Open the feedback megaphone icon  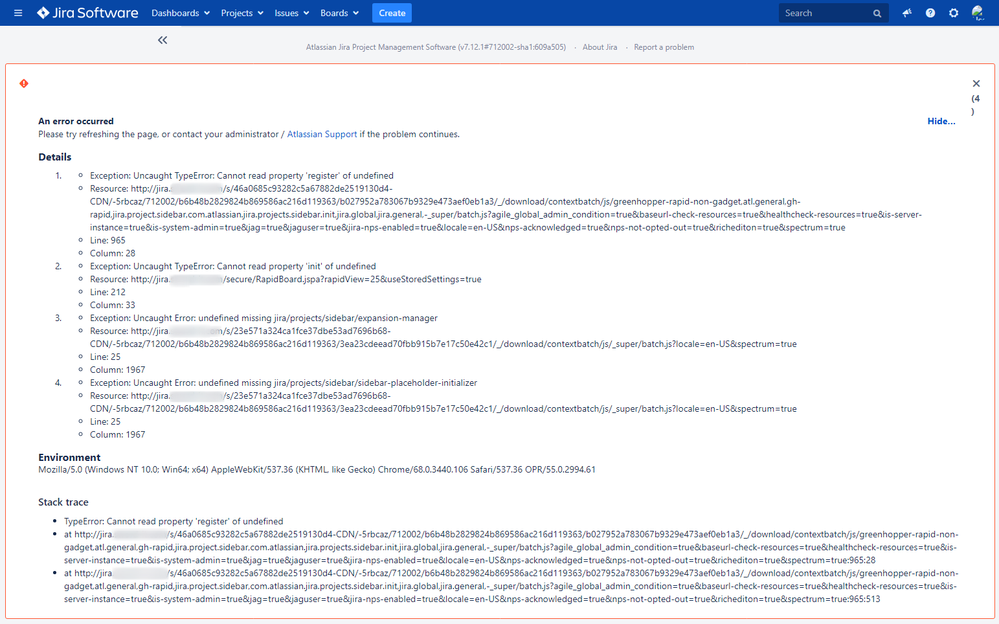(907, 13)
